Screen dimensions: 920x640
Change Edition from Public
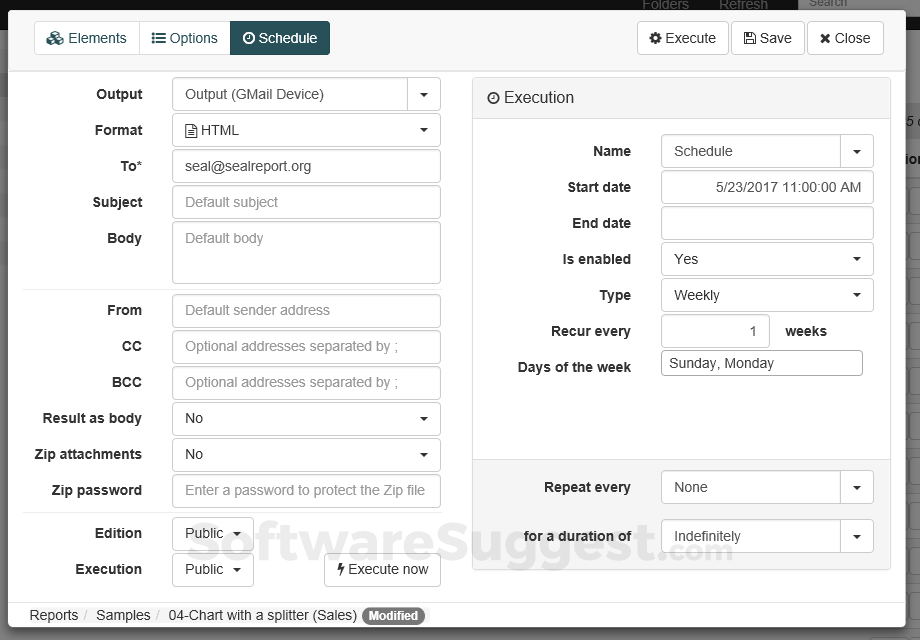(212, 533)
